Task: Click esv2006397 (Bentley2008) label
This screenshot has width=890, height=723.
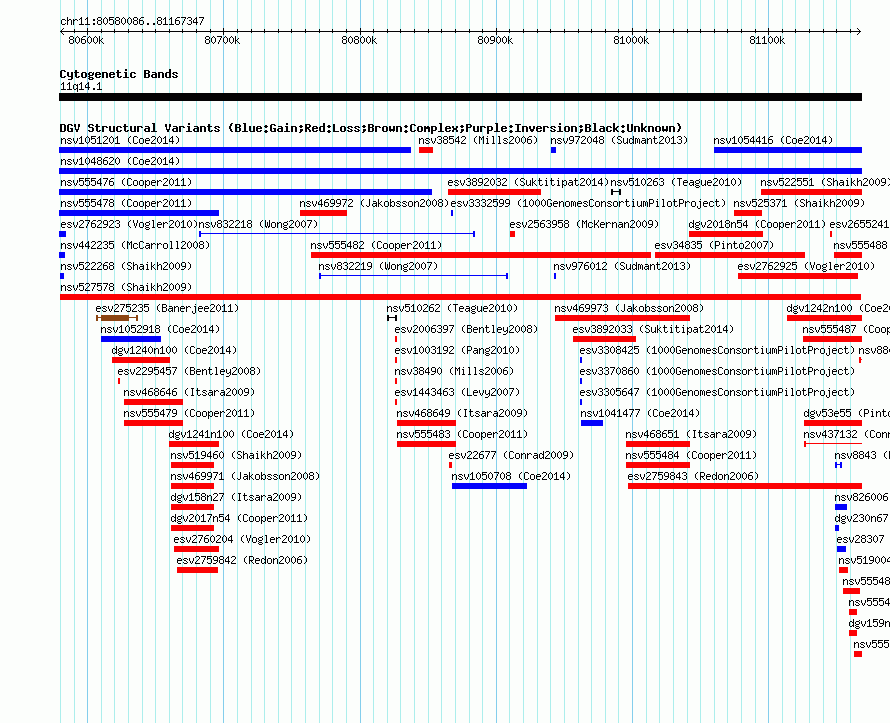Action: click(466, 329)
